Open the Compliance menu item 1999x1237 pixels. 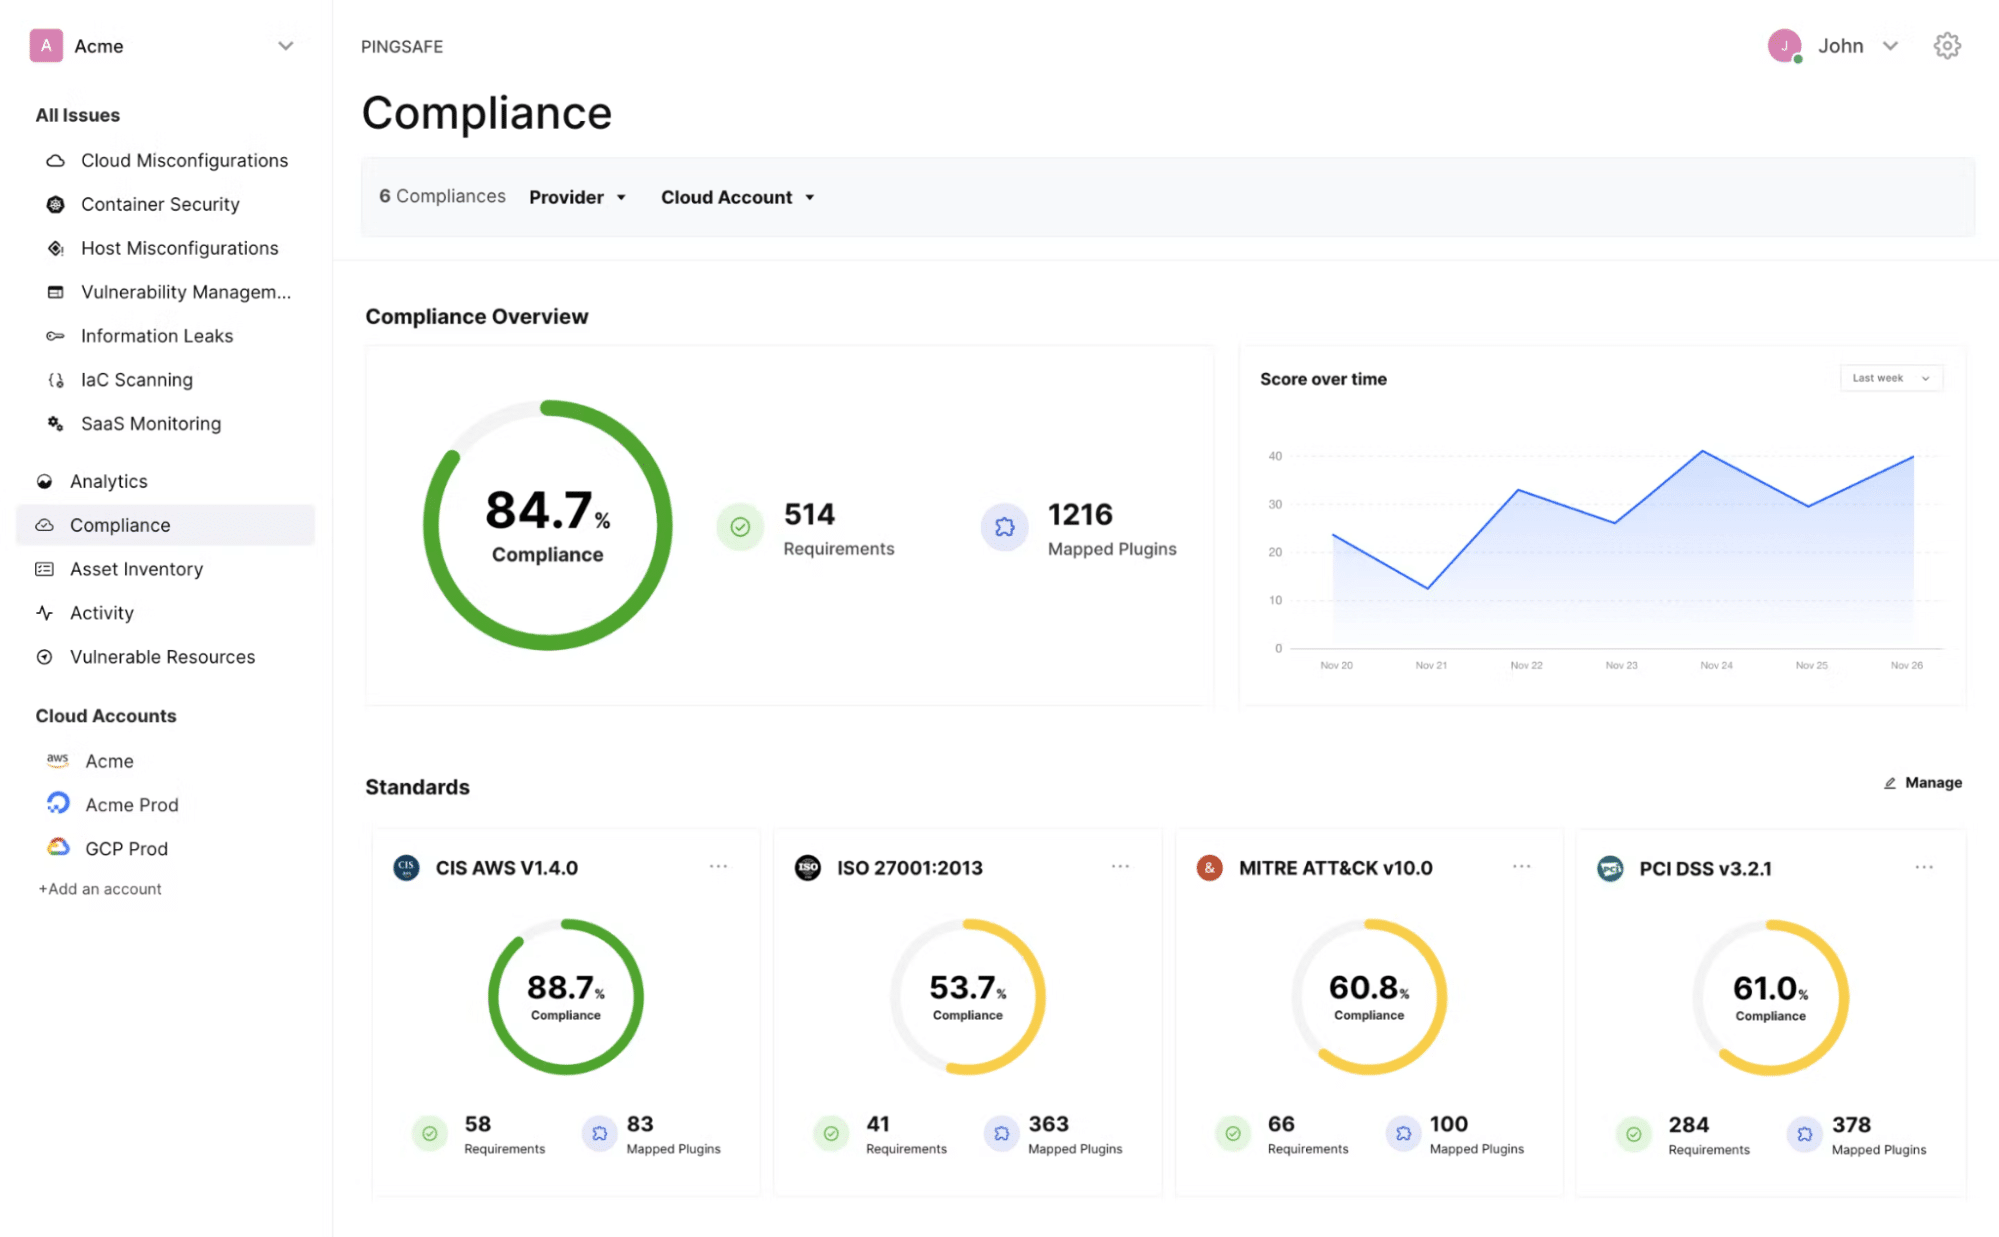pos(119,524)
